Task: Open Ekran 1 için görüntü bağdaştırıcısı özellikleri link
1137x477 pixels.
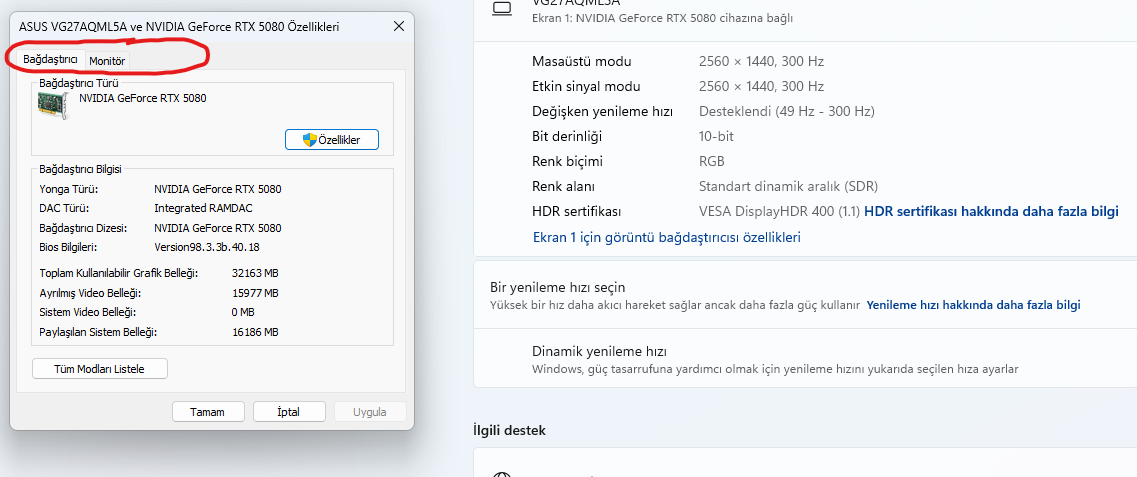Action: (x=666, y=237)
